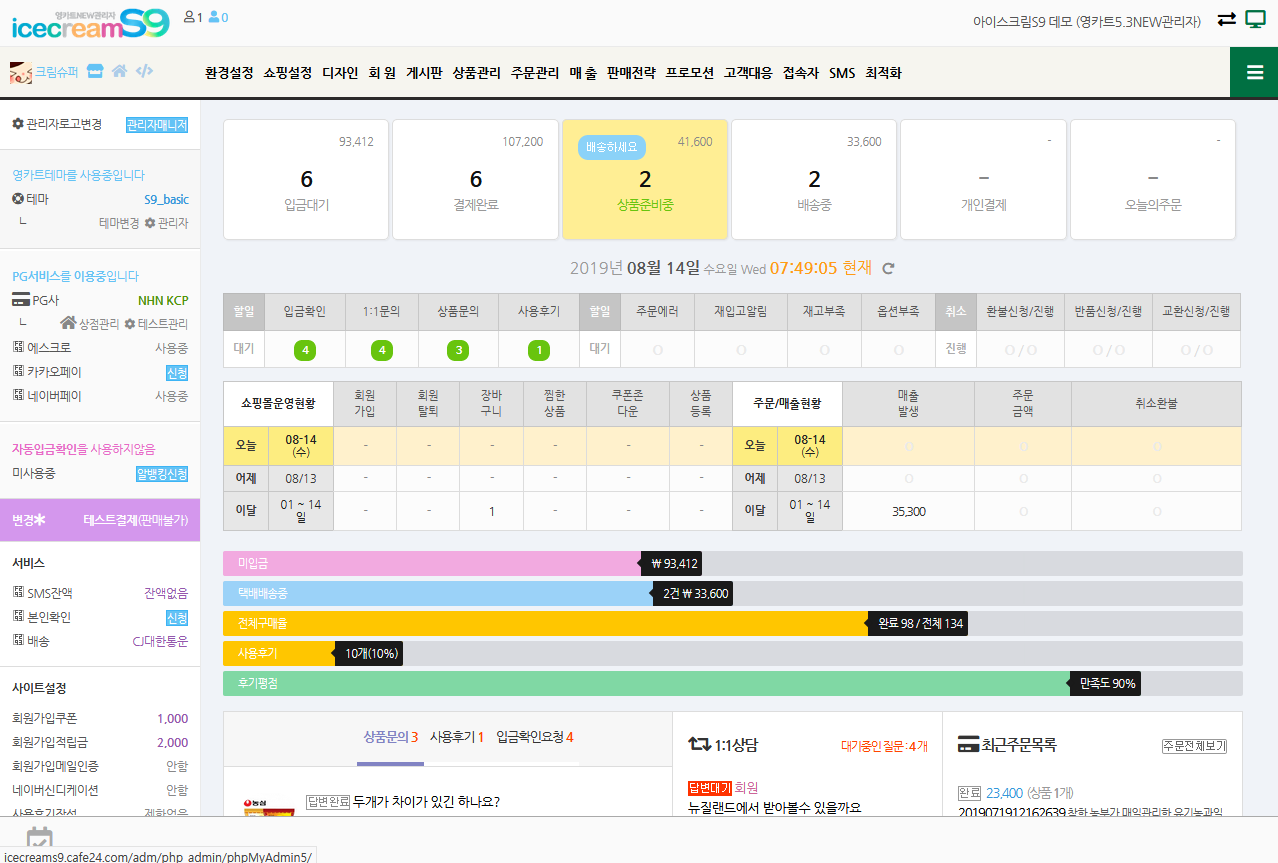Select the 입금확인요청 tab
The image size is (1278, 863).
point(534,737)
